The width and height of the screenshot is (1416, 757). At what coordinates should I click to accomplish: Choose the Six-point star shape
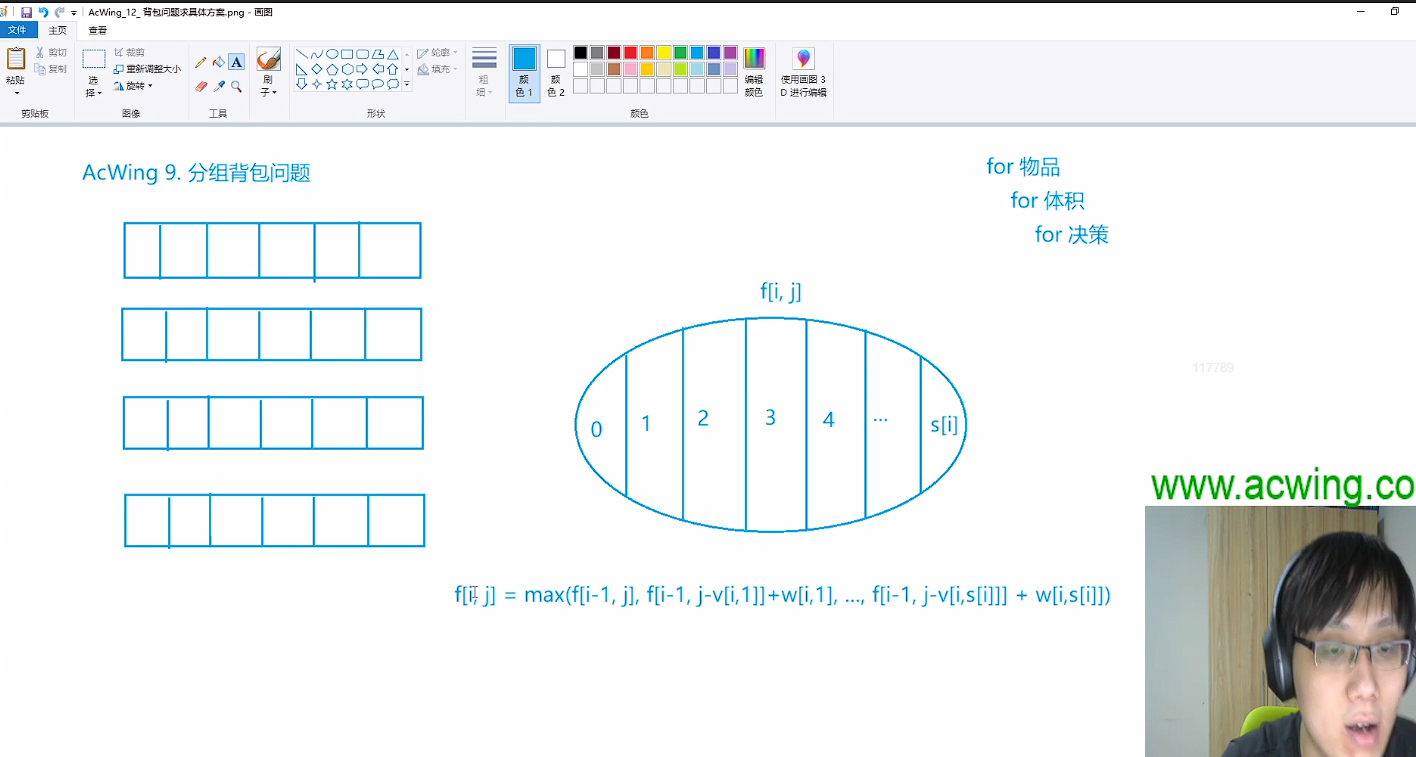(347, 84)
